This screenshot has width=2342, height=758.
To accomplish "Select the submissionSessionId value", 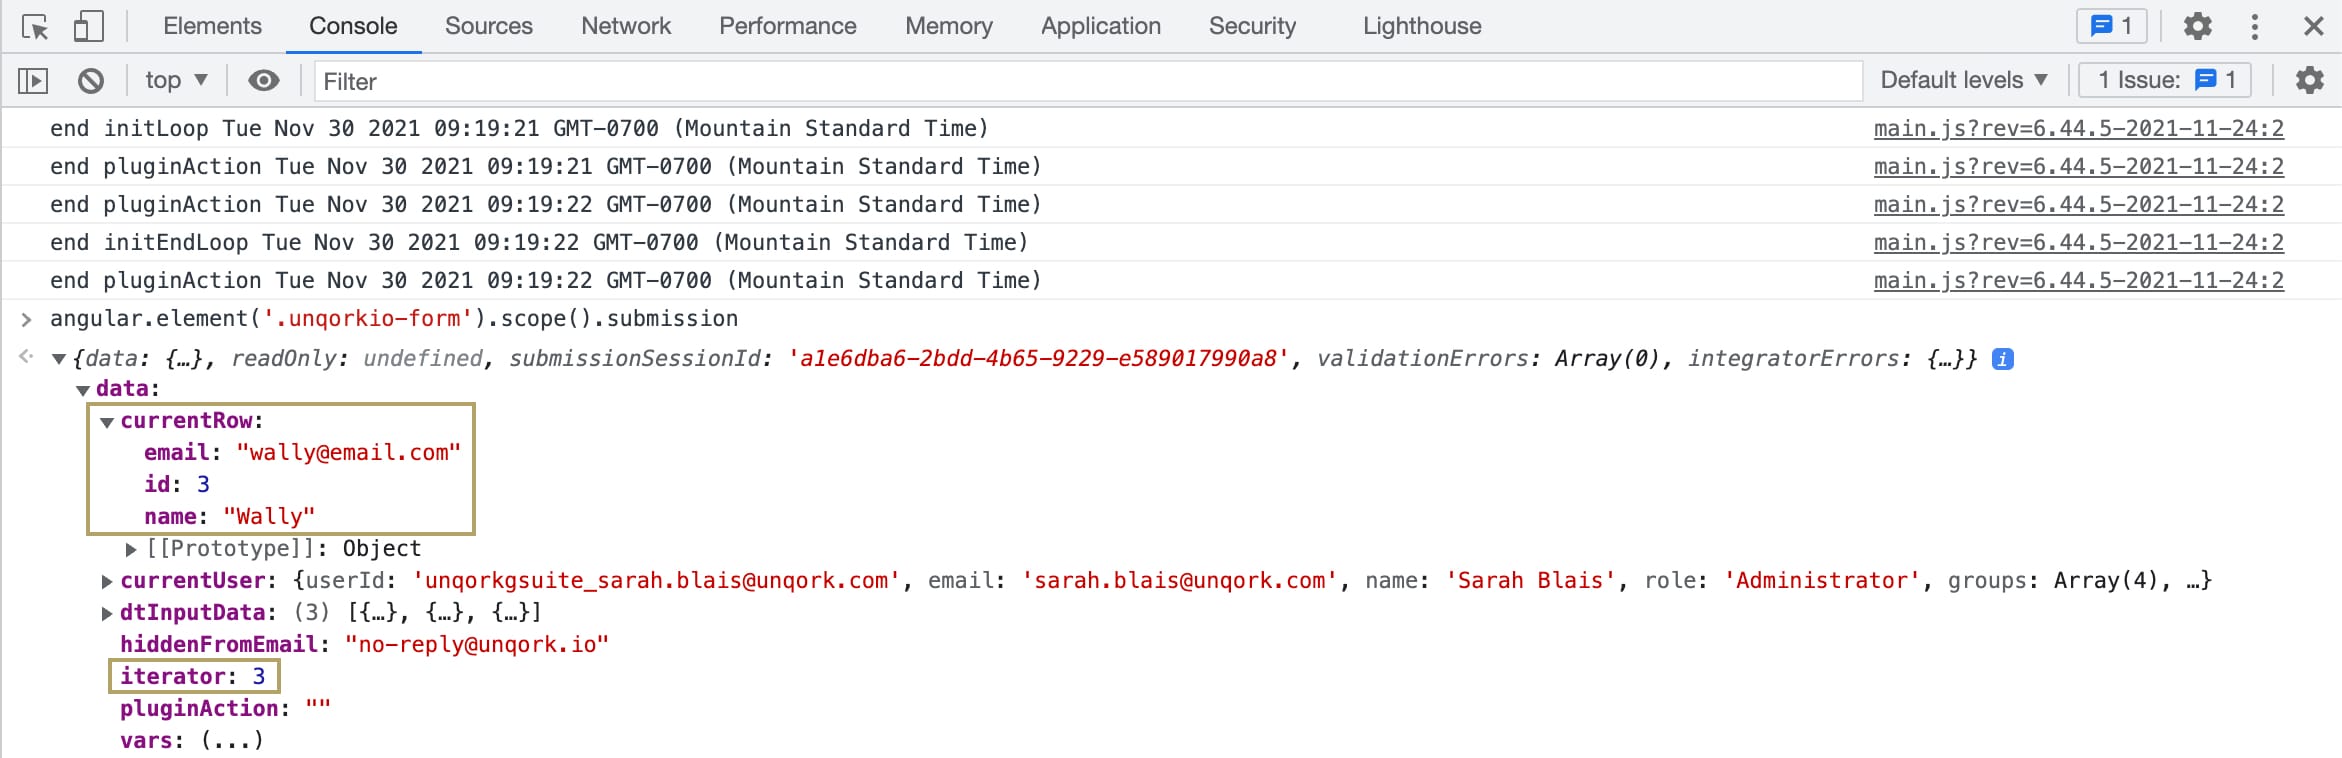I will (1038, 358).
